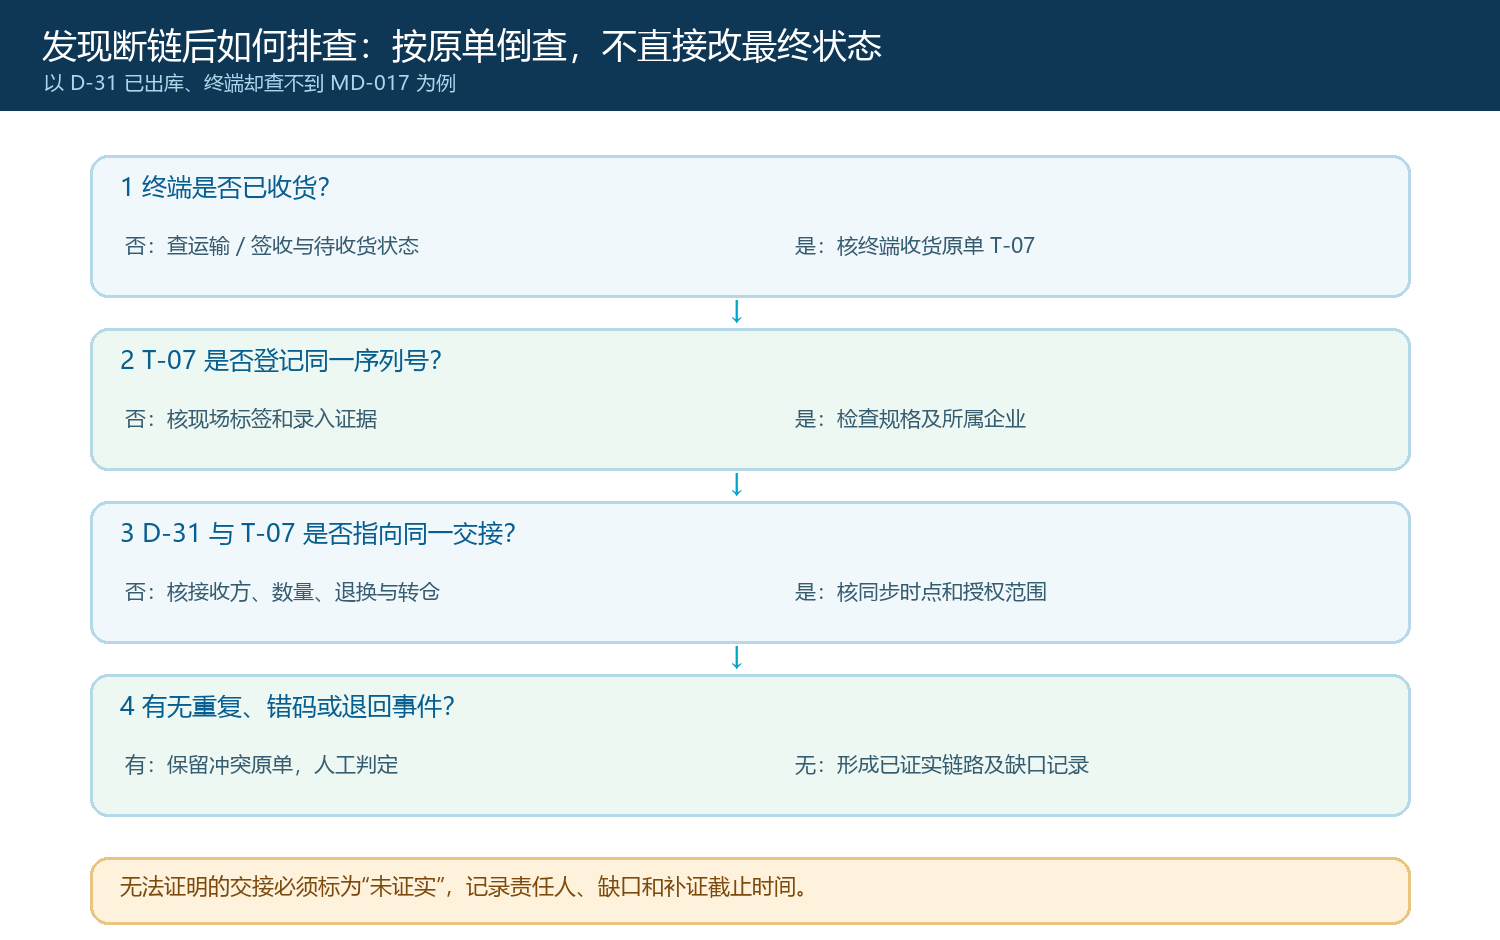Image resolution: width=1500 pixels, height=940 pixels.
Task: Select subtitle mentioning D-31 and MD-017
Action: (x=250, y=83)
